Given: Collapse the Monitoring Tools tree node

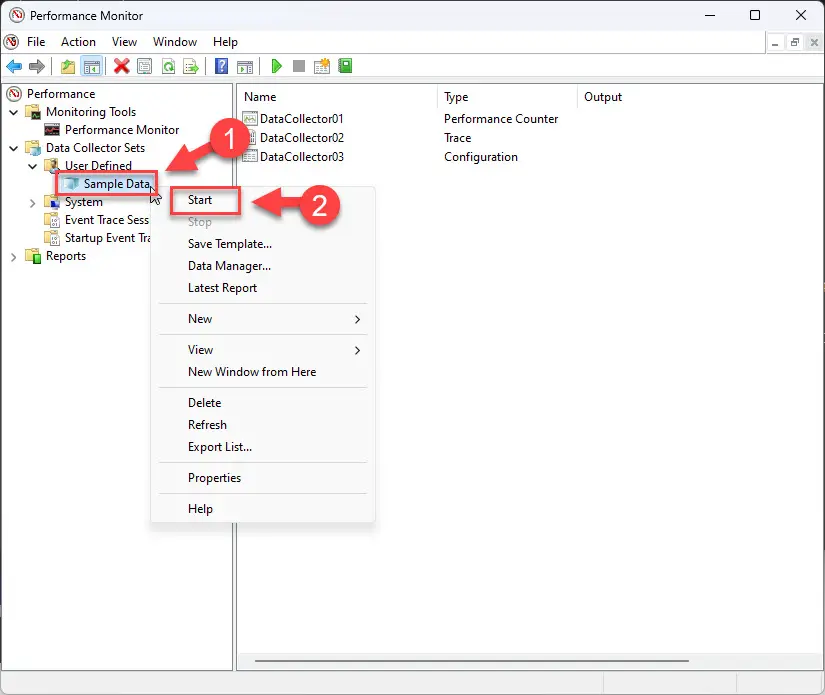Looking at the screenshot, I should click(x=14, y=112).
